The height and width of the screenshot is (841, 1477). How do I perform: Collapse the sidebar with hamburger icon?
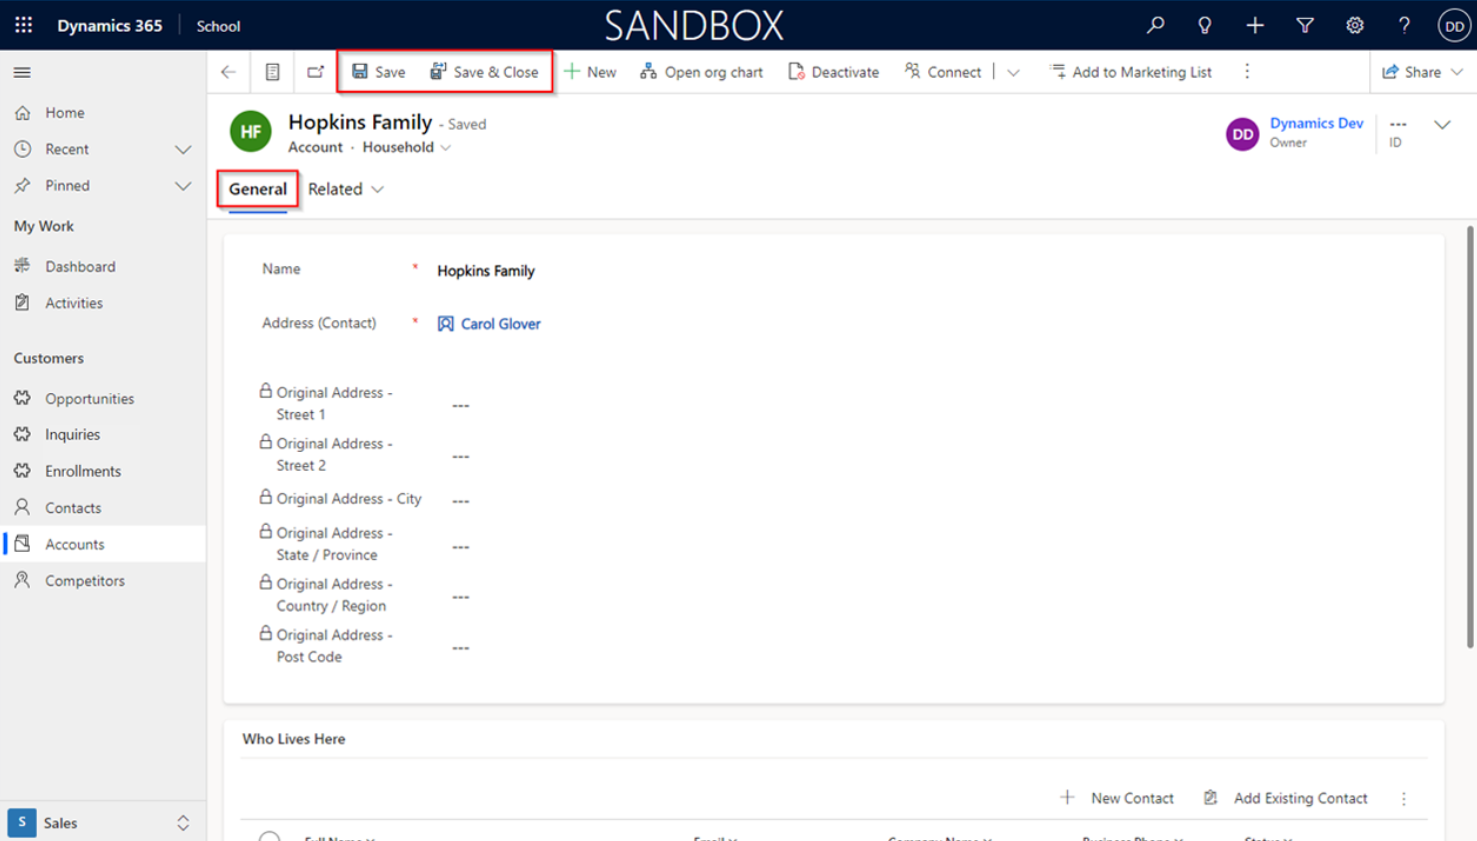coord(22,72)
